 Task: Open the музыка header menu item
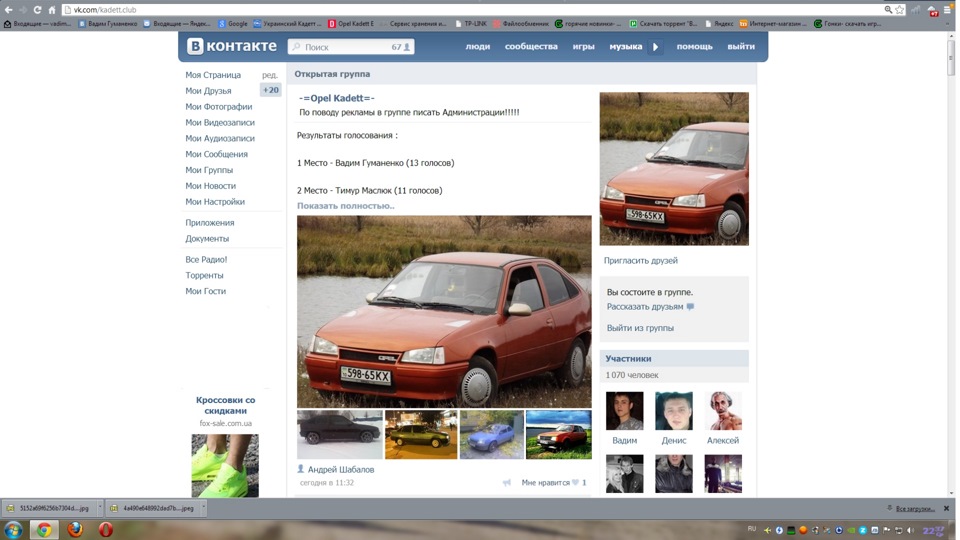625,47
